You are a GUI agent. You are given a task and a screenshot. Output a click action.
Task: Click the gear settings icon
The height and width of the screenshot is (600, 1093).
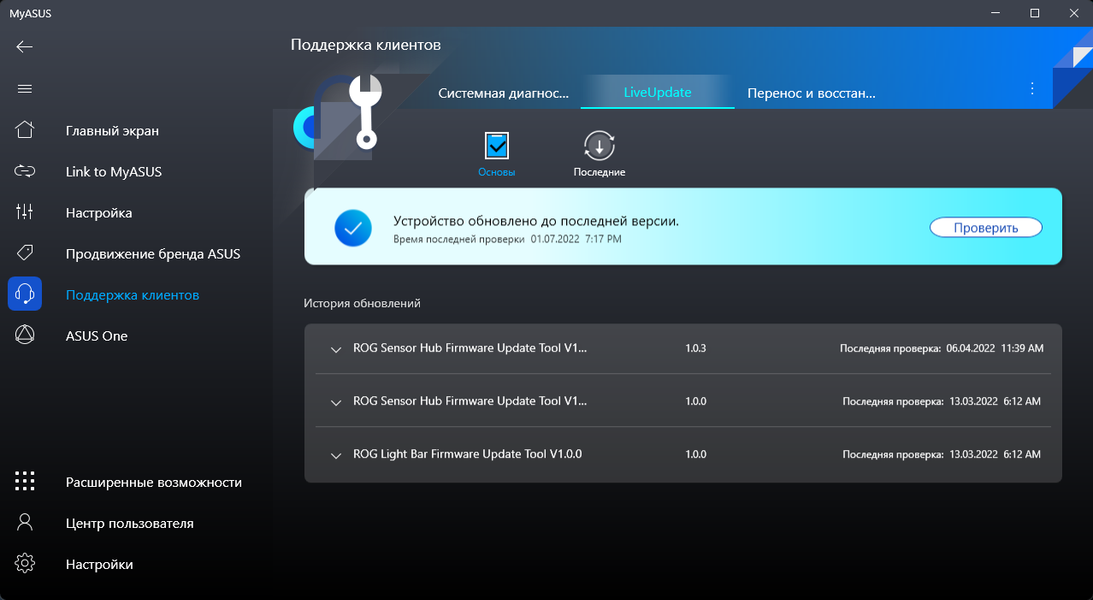click(24, 563)
